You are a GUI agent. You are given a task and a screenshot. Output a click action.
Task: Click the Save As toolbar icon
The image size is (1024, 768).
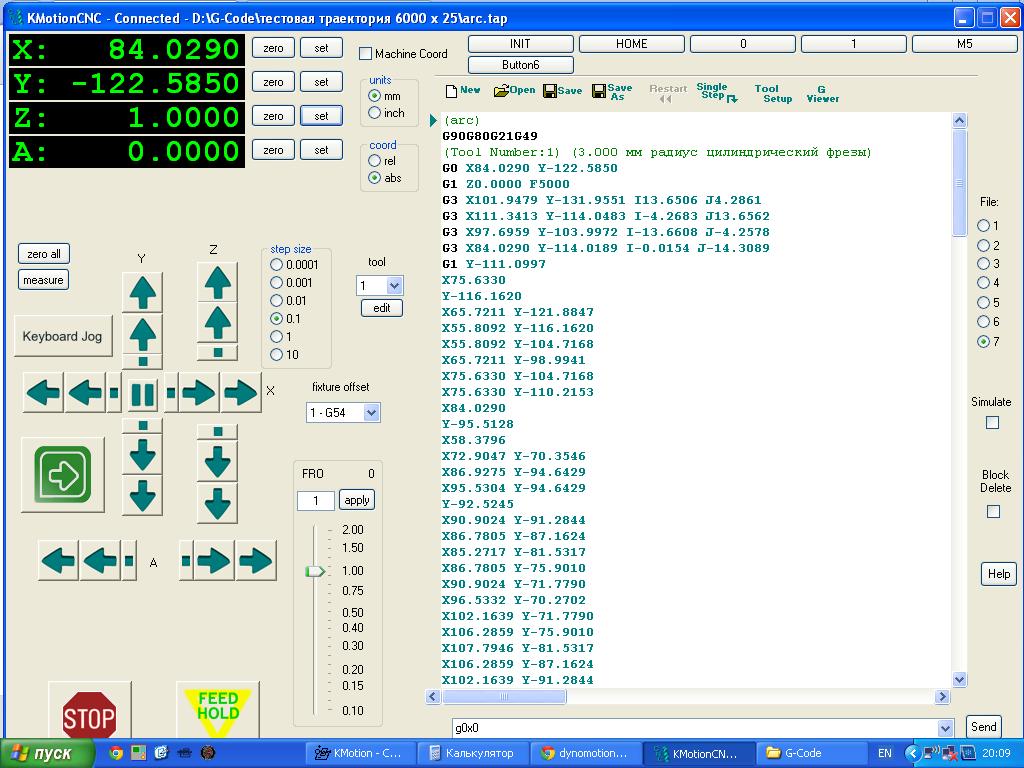(x=612, y=92)
